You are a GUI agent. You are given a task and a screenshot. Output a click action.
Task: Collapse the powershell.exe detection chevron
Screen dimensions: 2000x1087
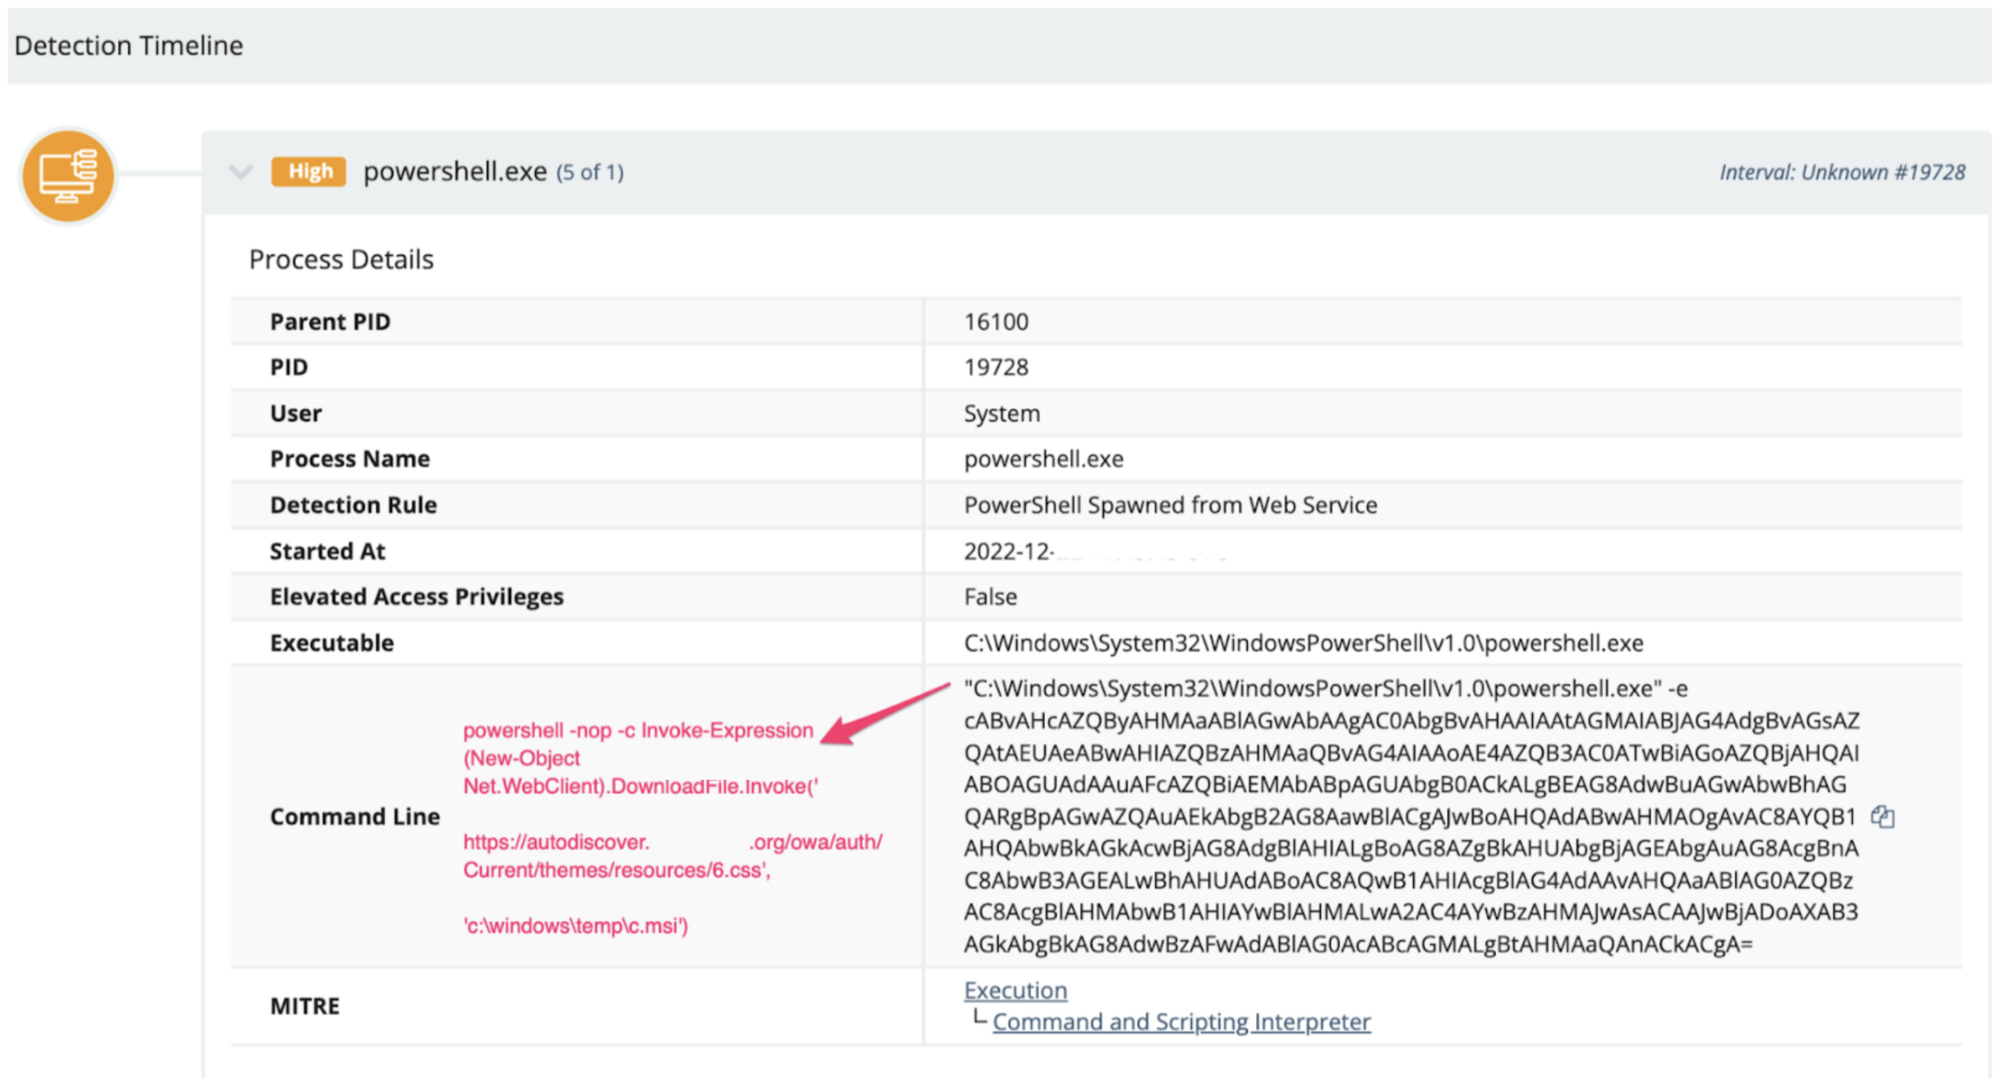(x=240, y=172)
